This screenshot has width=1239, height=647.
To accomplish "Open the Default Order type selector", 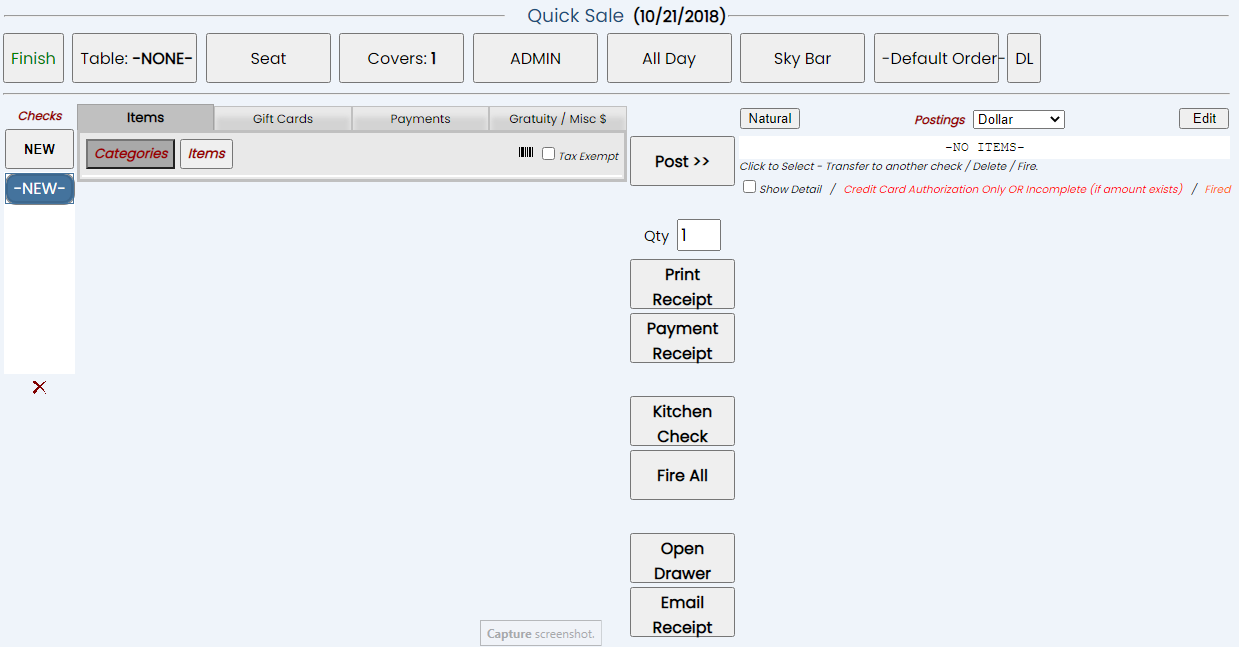I will (939, 58).
